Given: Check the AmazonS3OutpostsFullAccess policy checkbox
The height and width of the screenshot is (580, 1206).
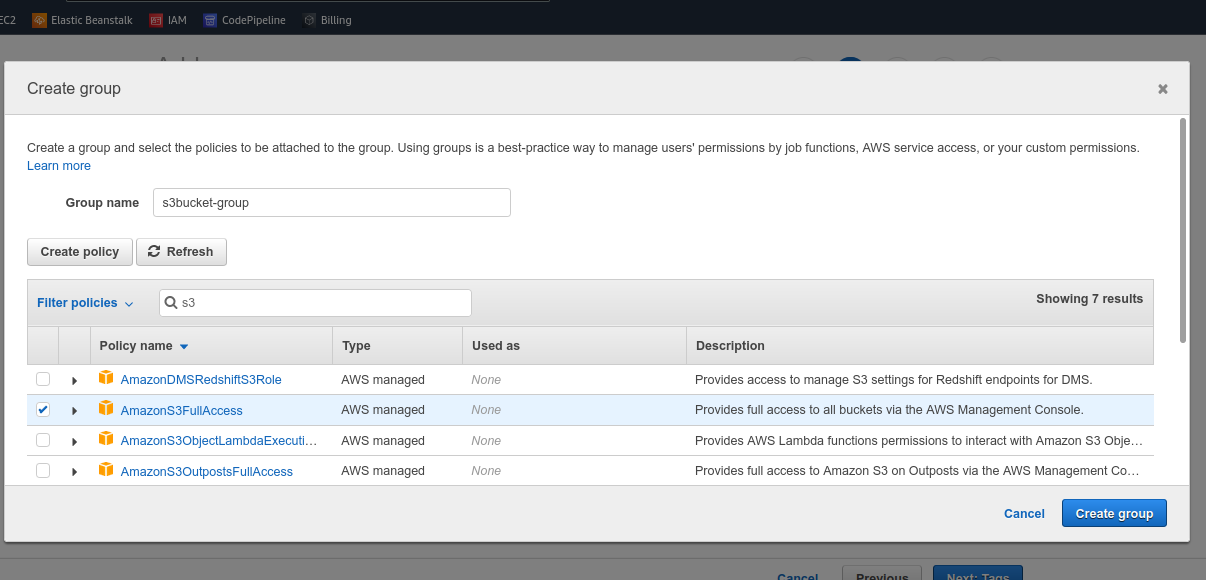Looking at the screenshot, I should (43, 470).
